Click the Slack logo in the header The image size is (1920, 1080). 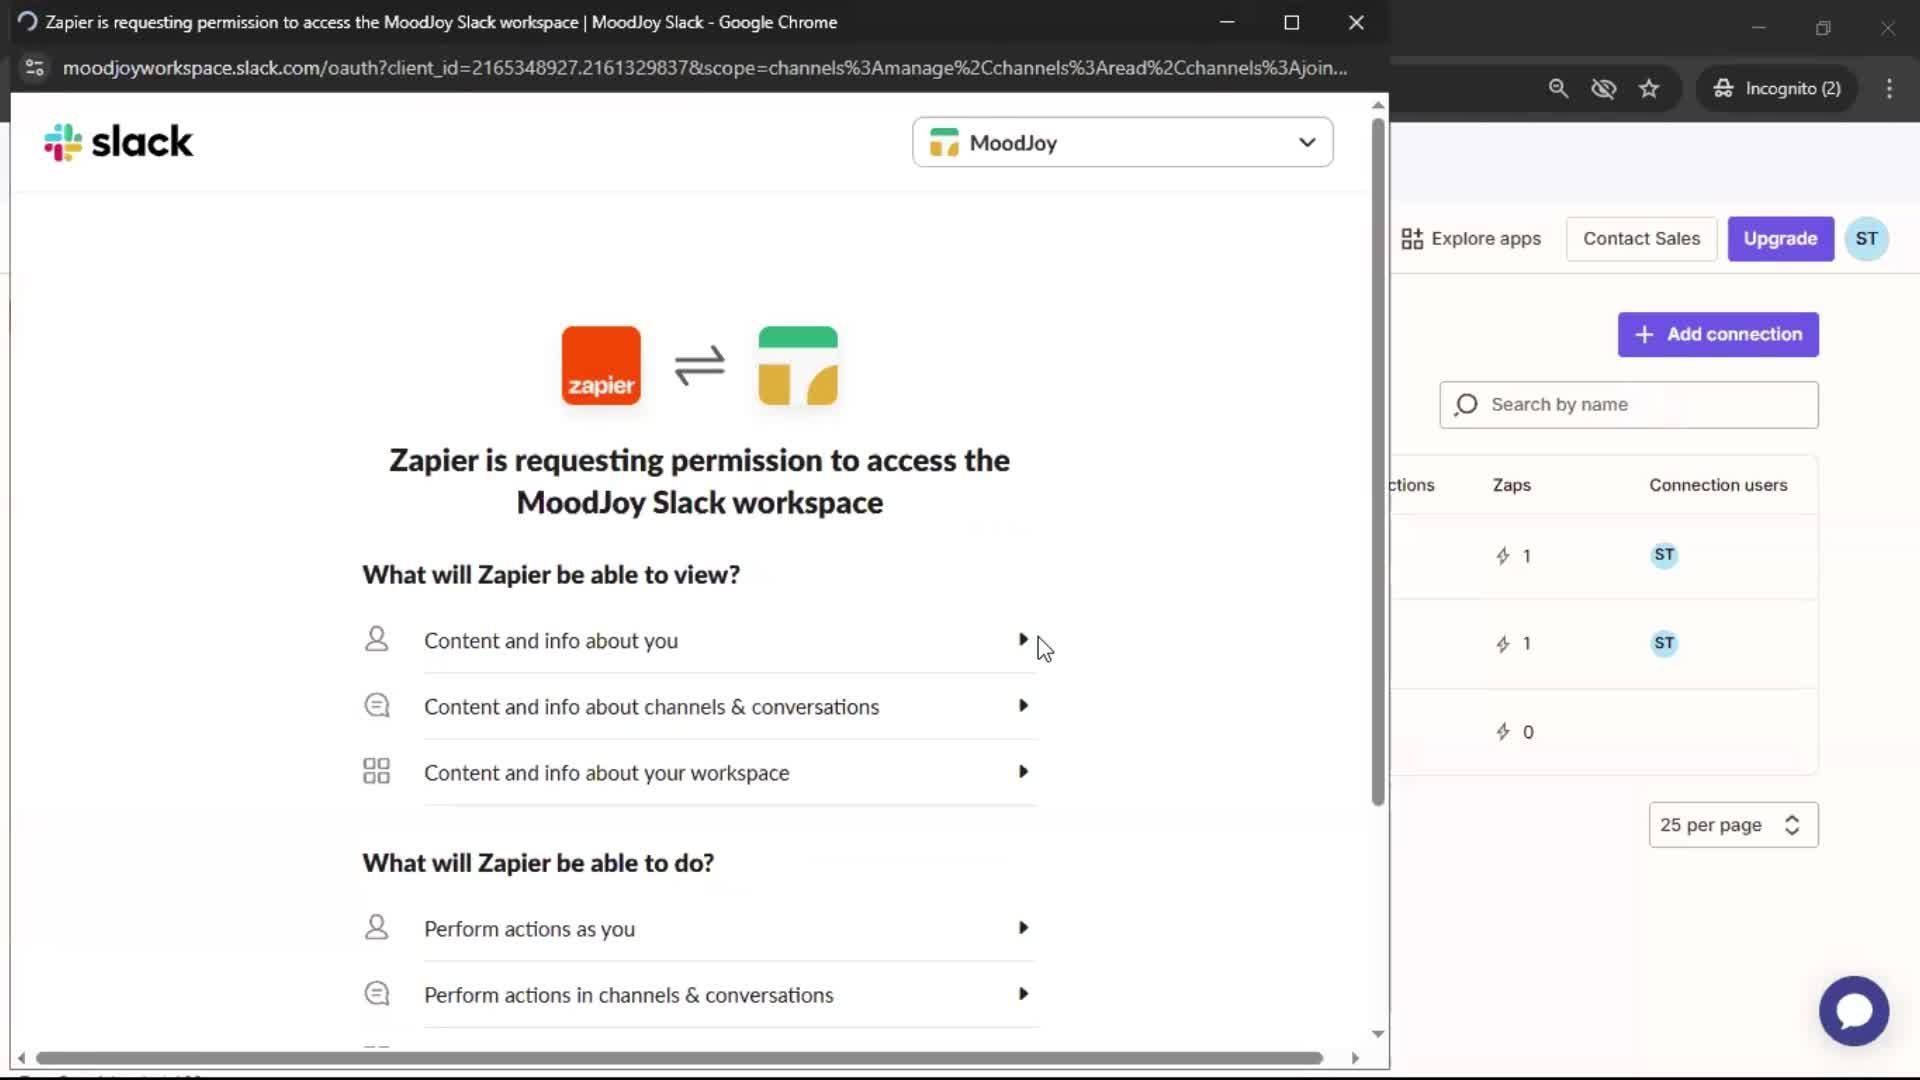click(x=118, y=142)
